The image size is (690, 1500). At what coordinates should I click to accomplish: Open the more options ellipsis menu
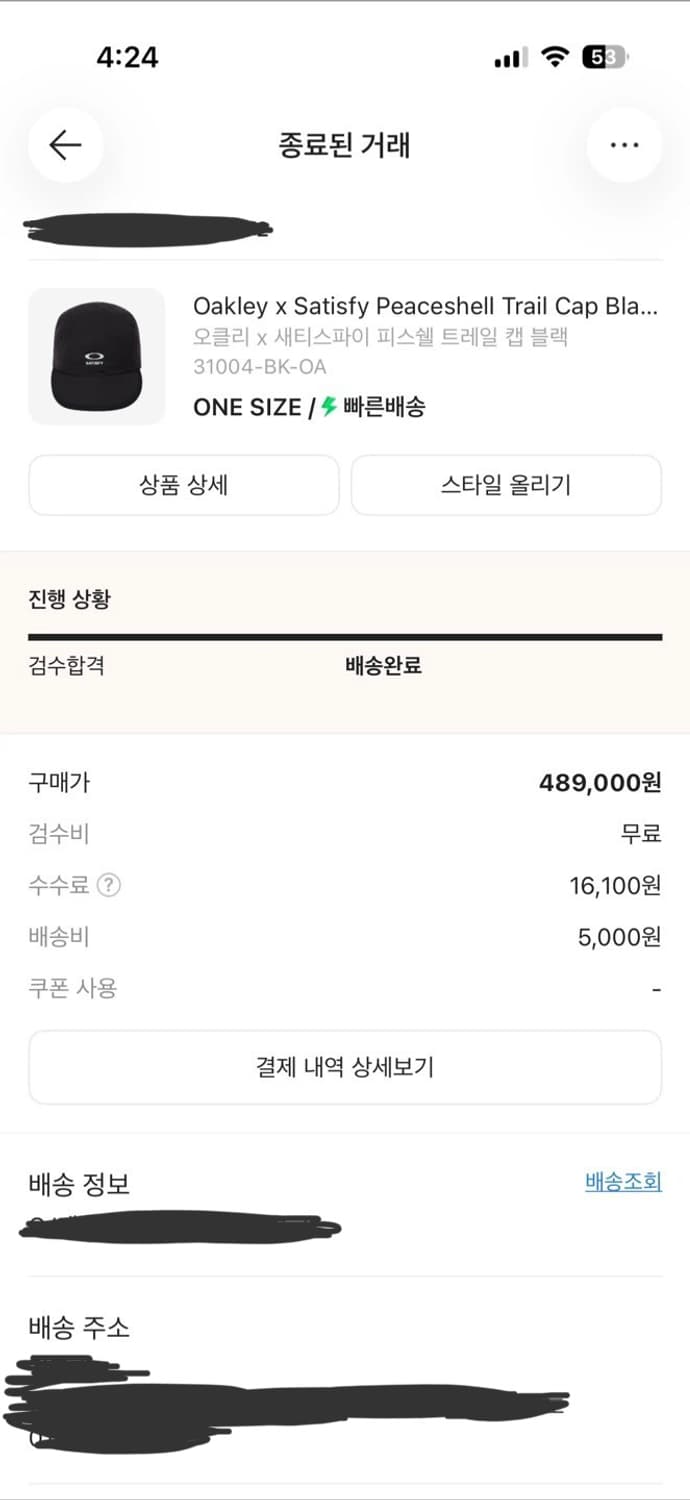pos(624,145)
